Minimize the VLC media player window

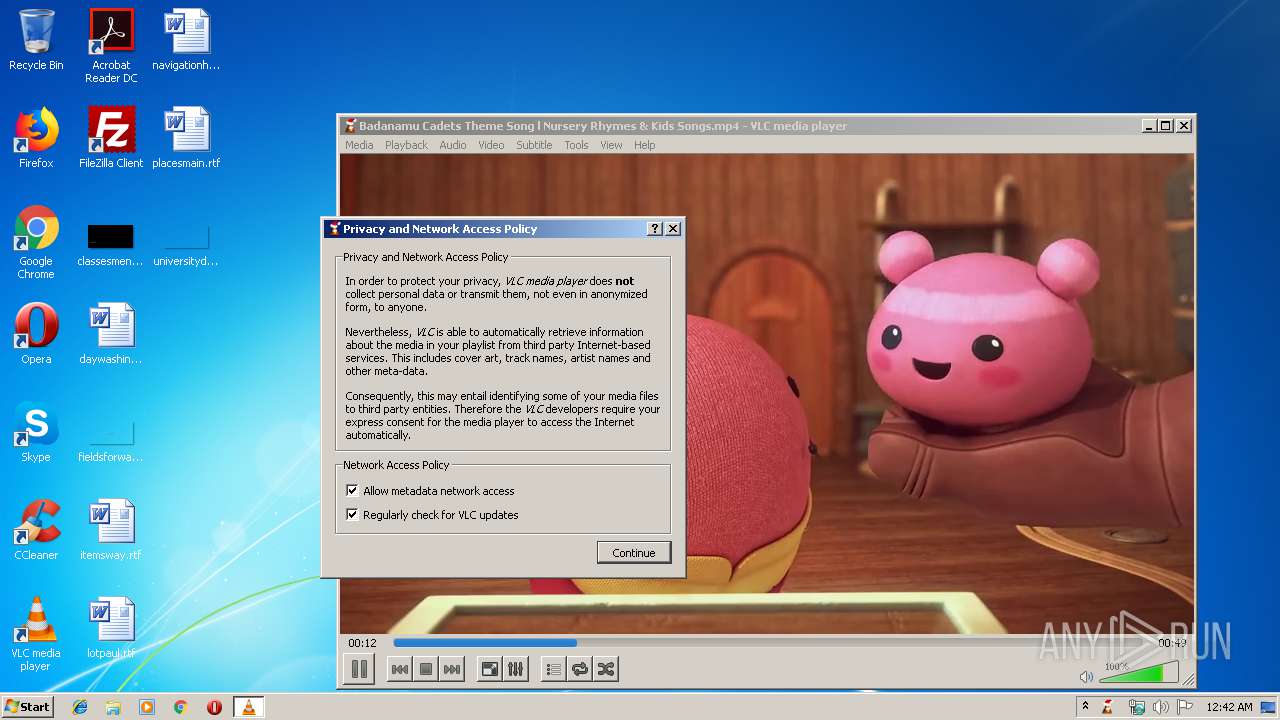click(x=1149, y=126)
